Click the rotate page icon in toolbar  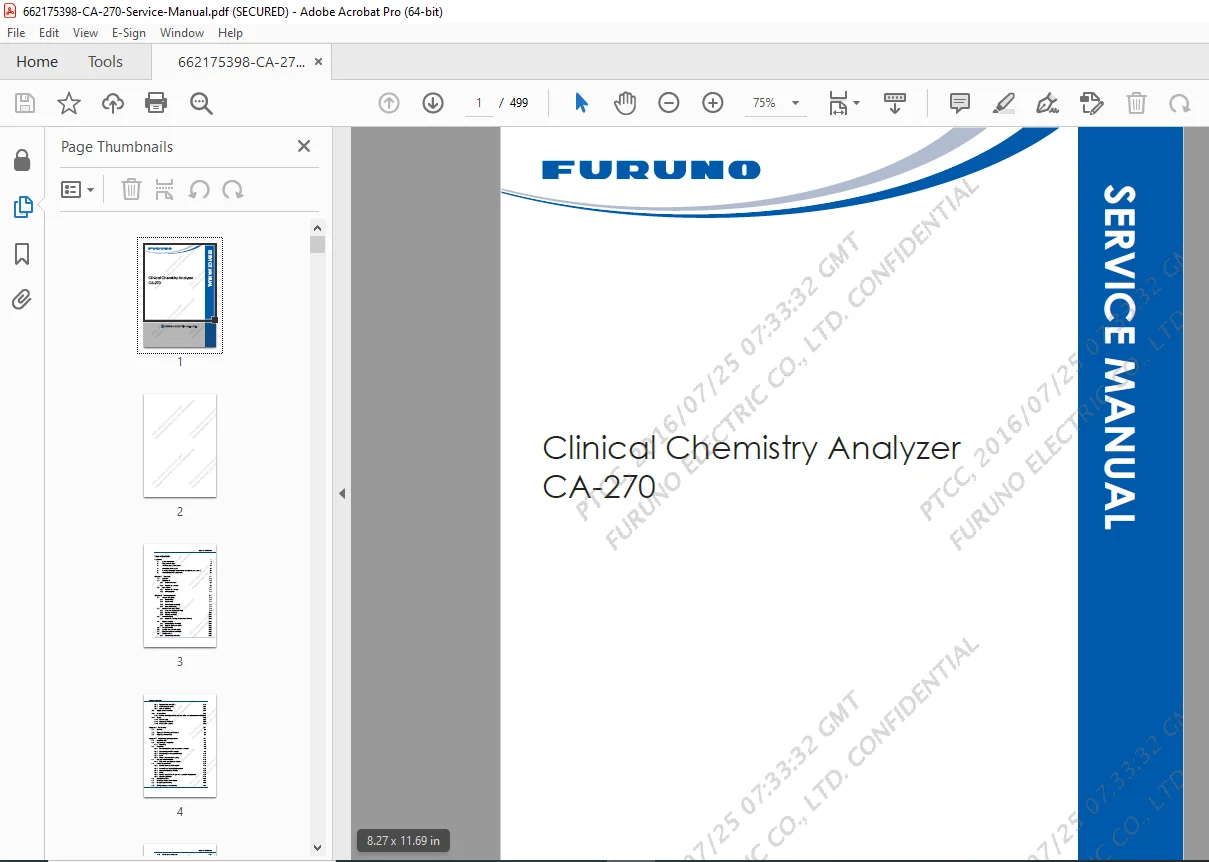coord(1180,103)
